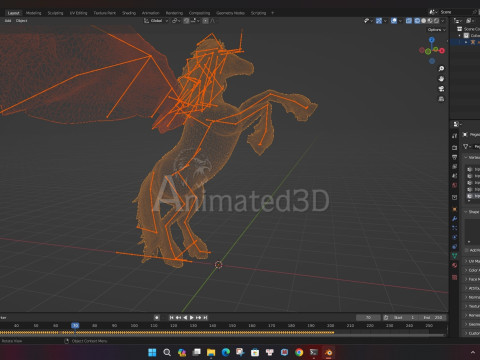Open the Texture properties checker icon
Viewport: 480px width, 360px height.
[x=455, y=277]
